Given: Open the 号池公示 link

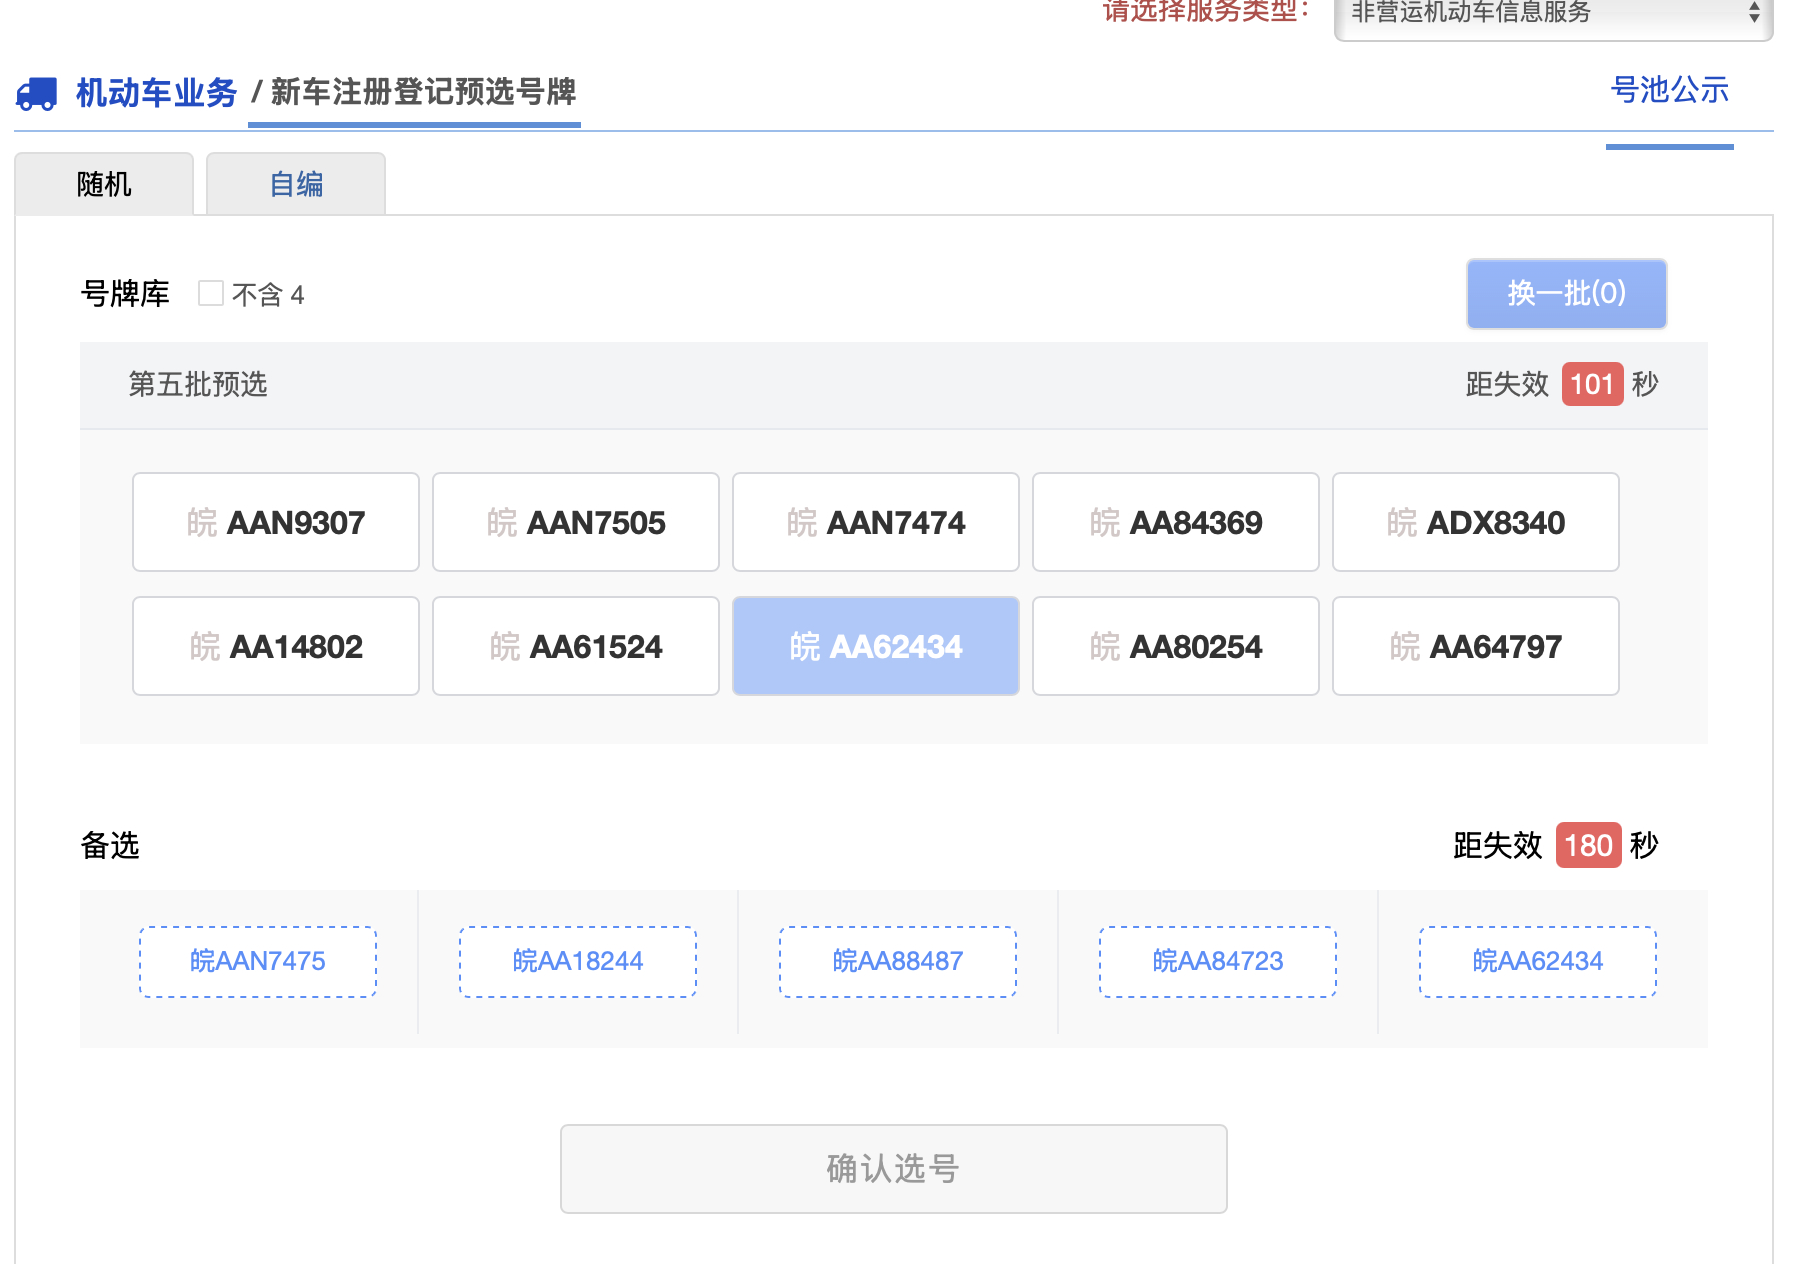Looking at the screenshot, I should pyautogui.click(x=1669, y=90).
